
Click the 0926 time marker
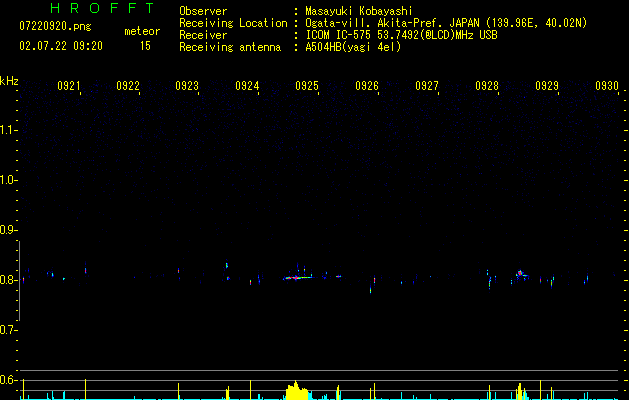coord(367,86)
